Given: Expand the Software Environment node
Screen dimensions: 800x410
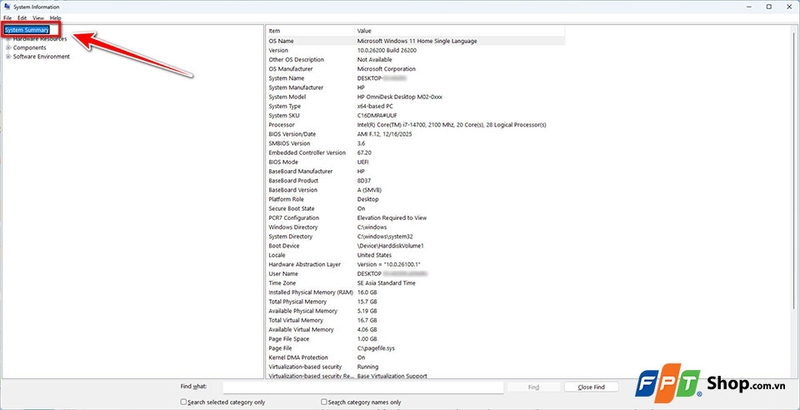Looking at the screenshot, I should 8,57.
